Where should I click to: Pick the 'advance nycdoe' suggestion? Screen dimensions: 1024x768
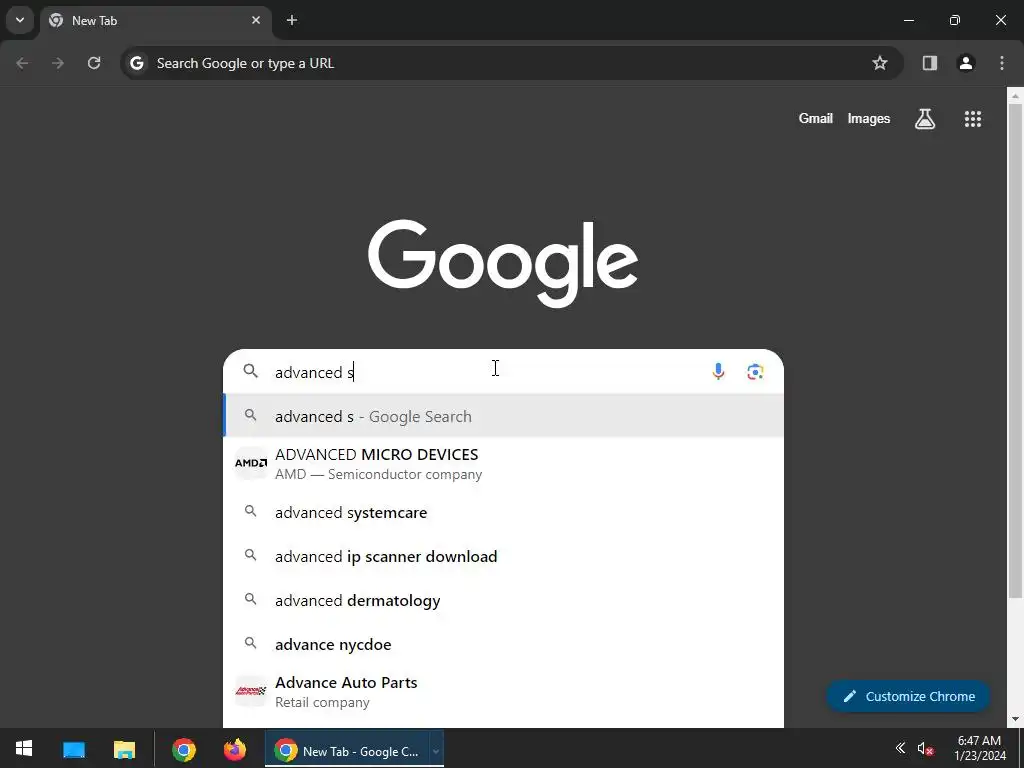coord(504,644)
